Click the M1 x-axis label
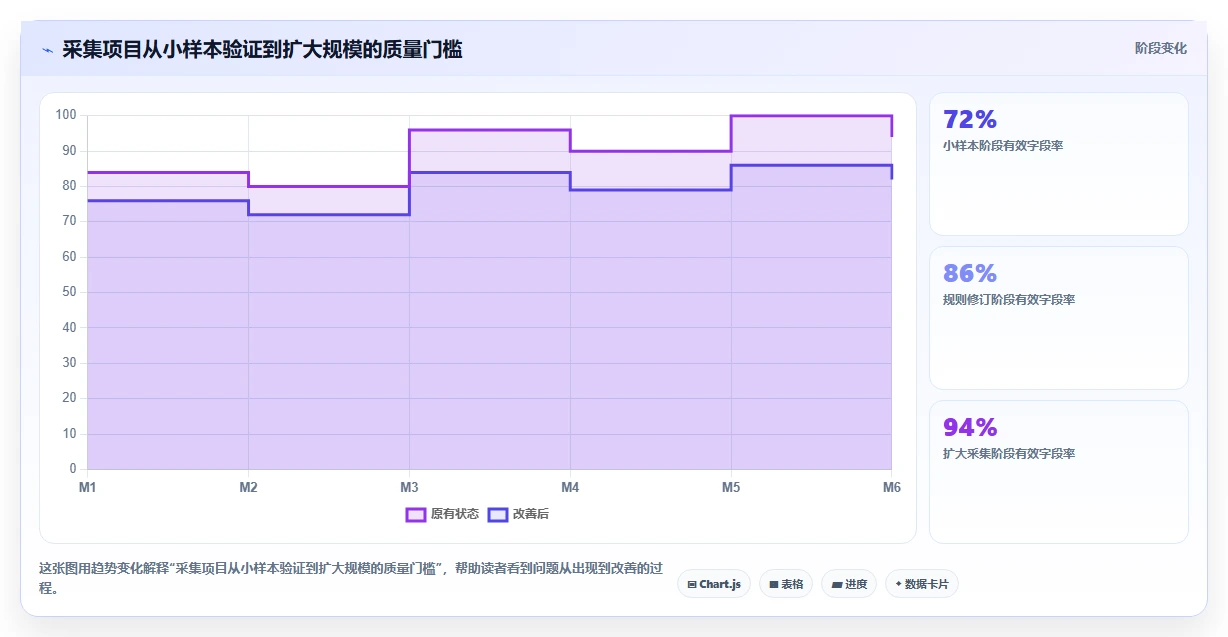This screenshot has width=1228, height=637. [x=87, y=487]
